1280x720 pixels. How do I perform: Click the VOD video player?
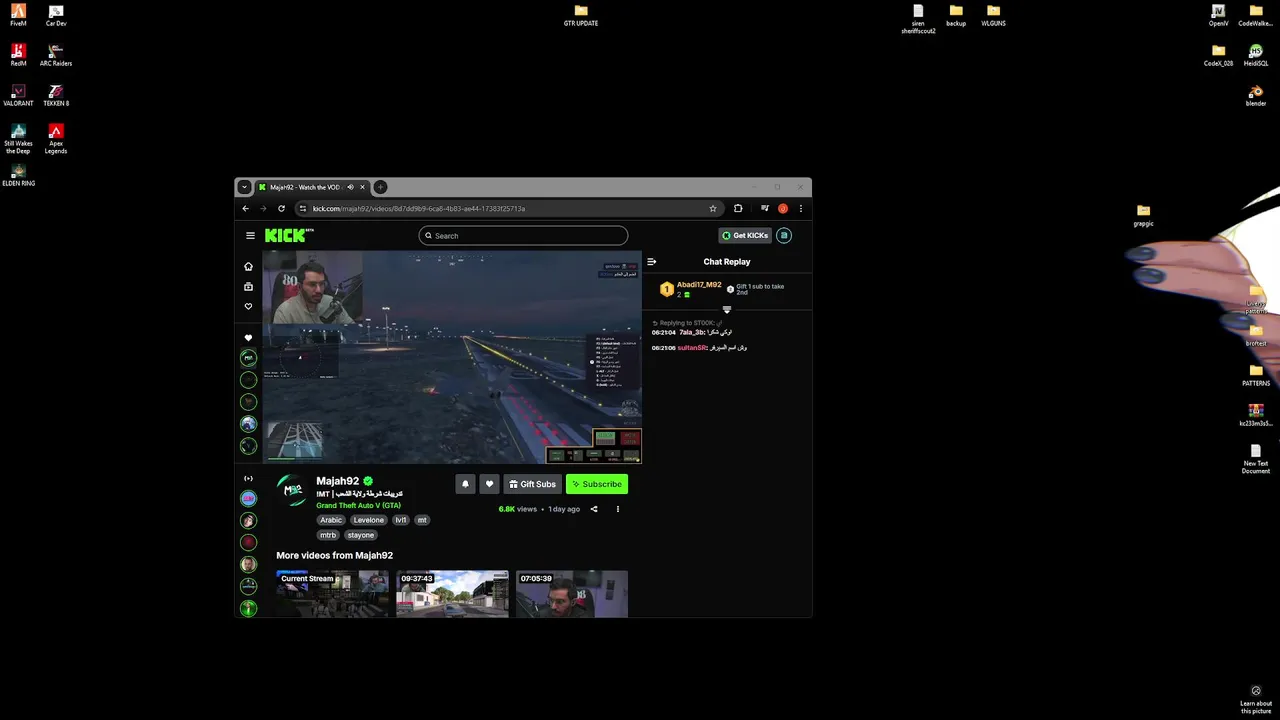452,357
